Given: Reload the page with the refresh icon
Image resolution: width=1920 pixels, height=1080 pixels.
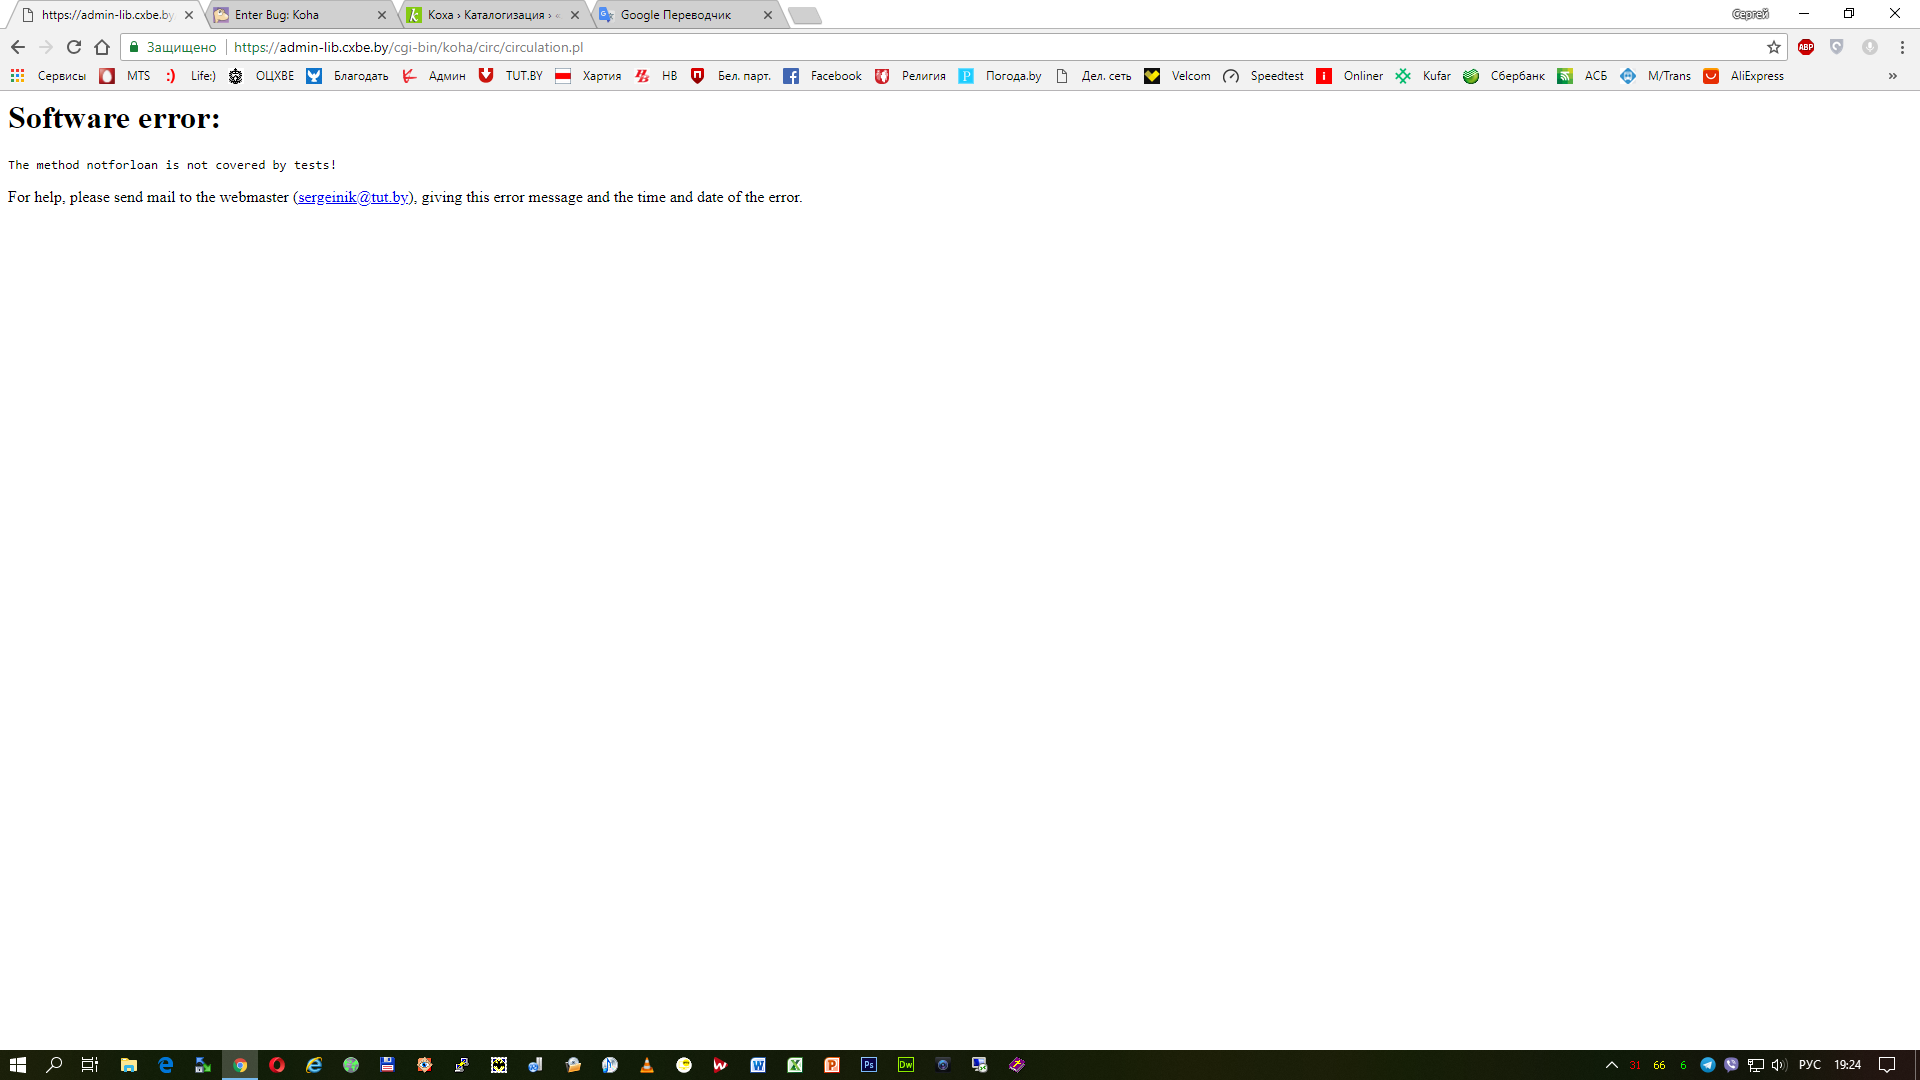Looking at the screenshot, I should tap(74, 47).
